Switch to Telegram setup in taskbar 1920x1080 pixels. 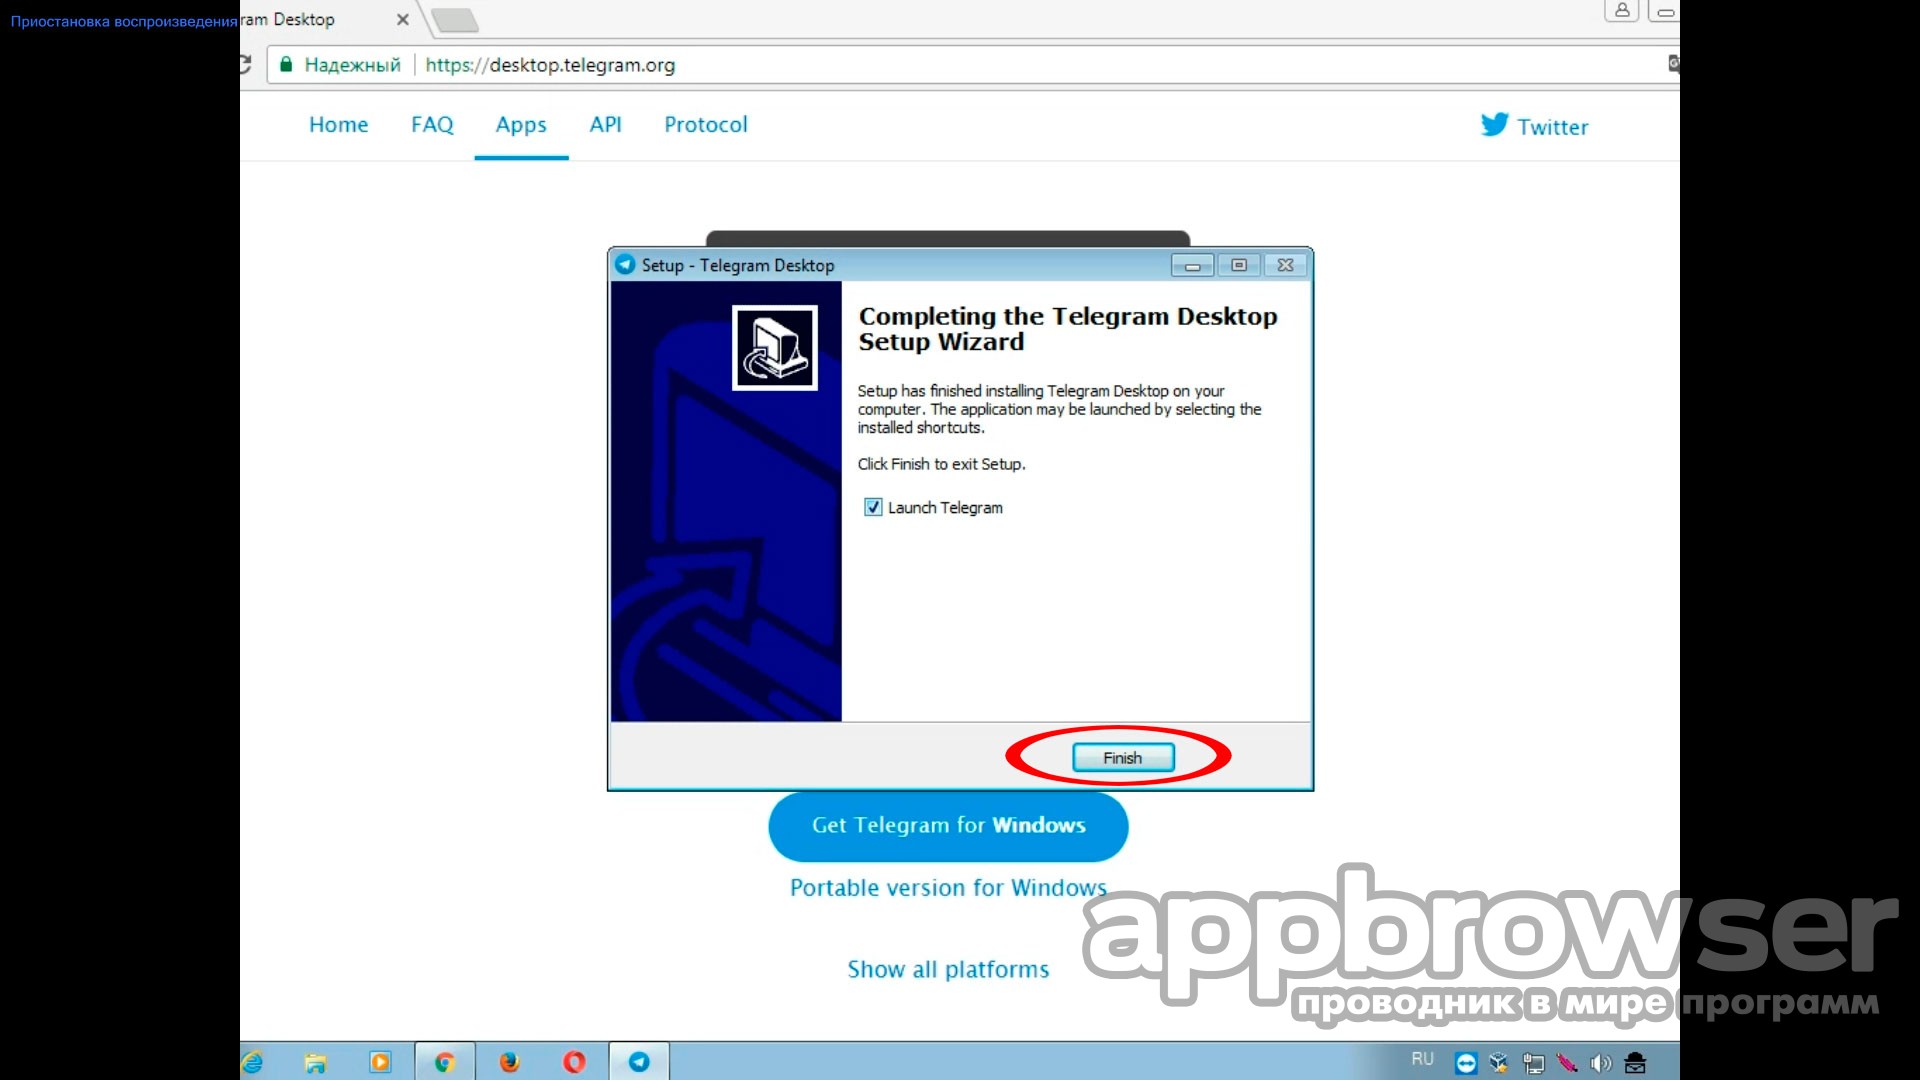click(x=639, y=1062)
